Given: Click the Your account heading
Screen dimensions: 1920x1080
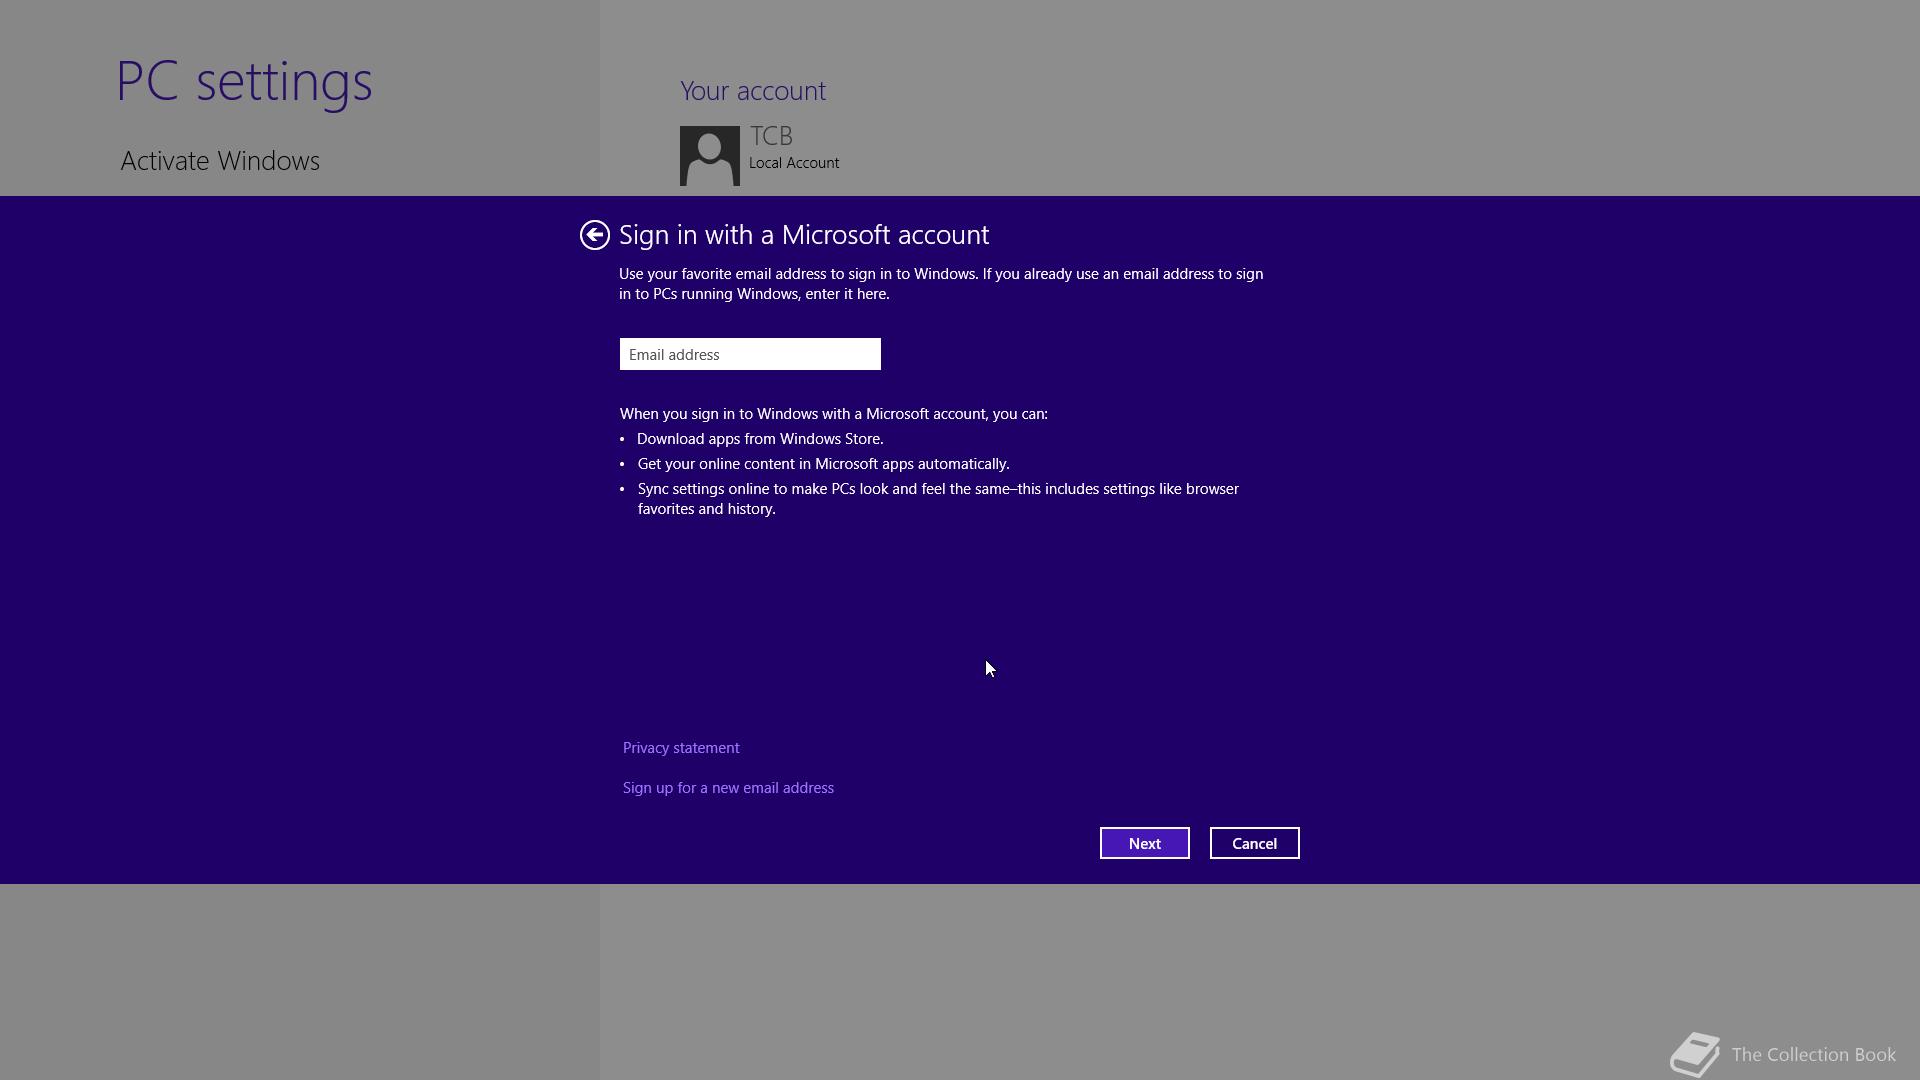Looking at the screenshot, I should click(x=752, y=91).
